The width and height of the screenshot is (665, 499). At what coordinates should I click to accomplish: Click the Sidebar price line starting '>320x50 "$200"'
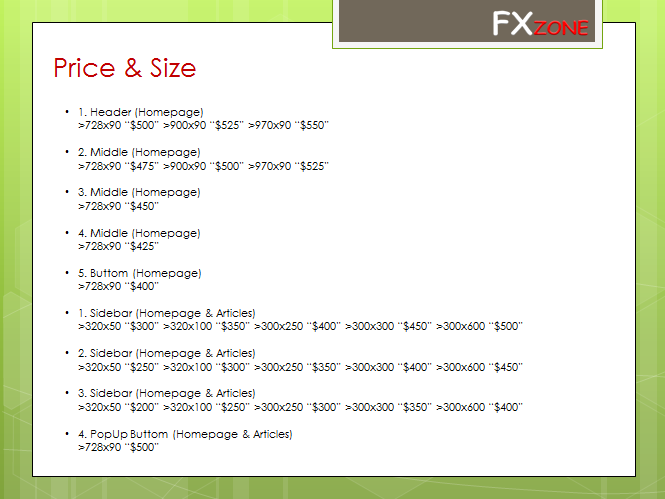point(300,407)
